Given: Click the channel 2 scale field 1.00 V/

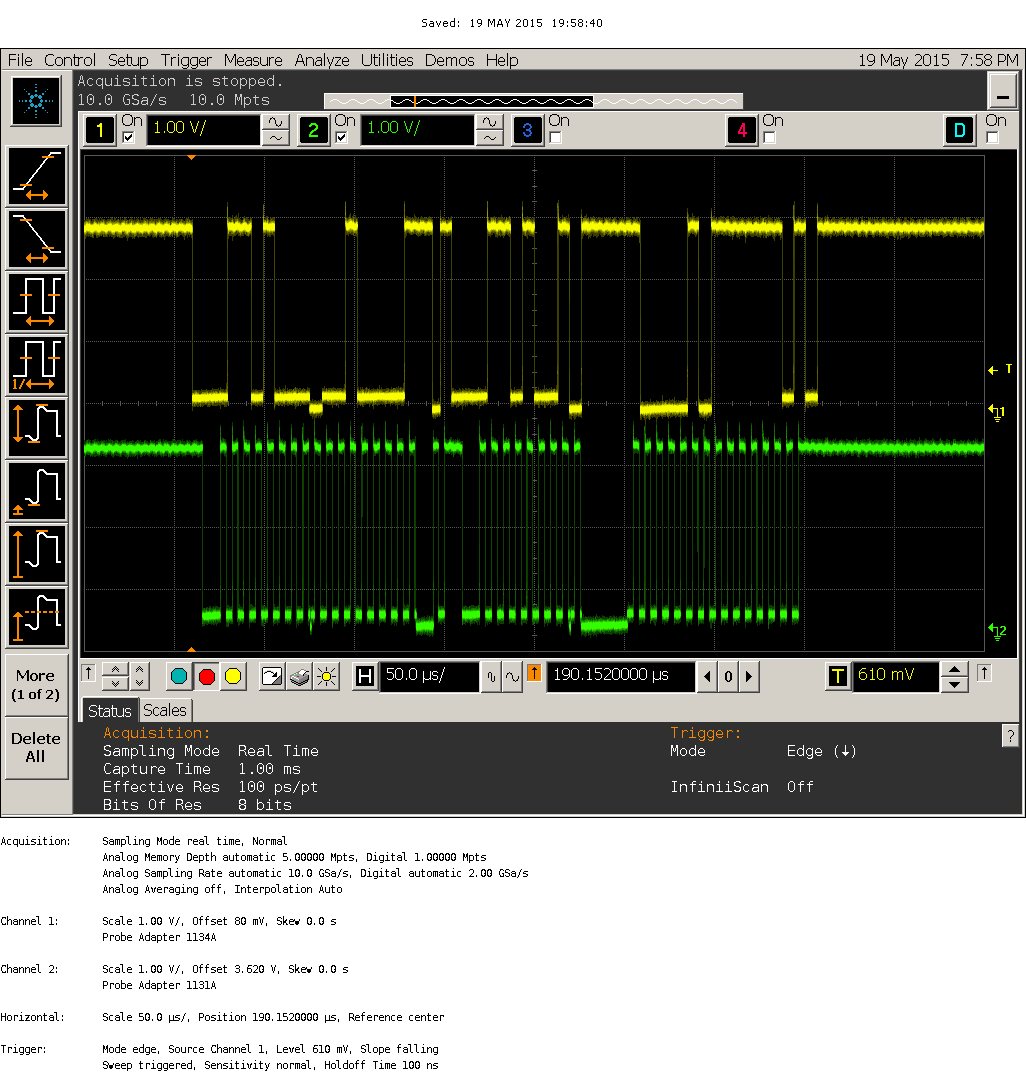Looking at the screenshot, I should tap(417, 130).
